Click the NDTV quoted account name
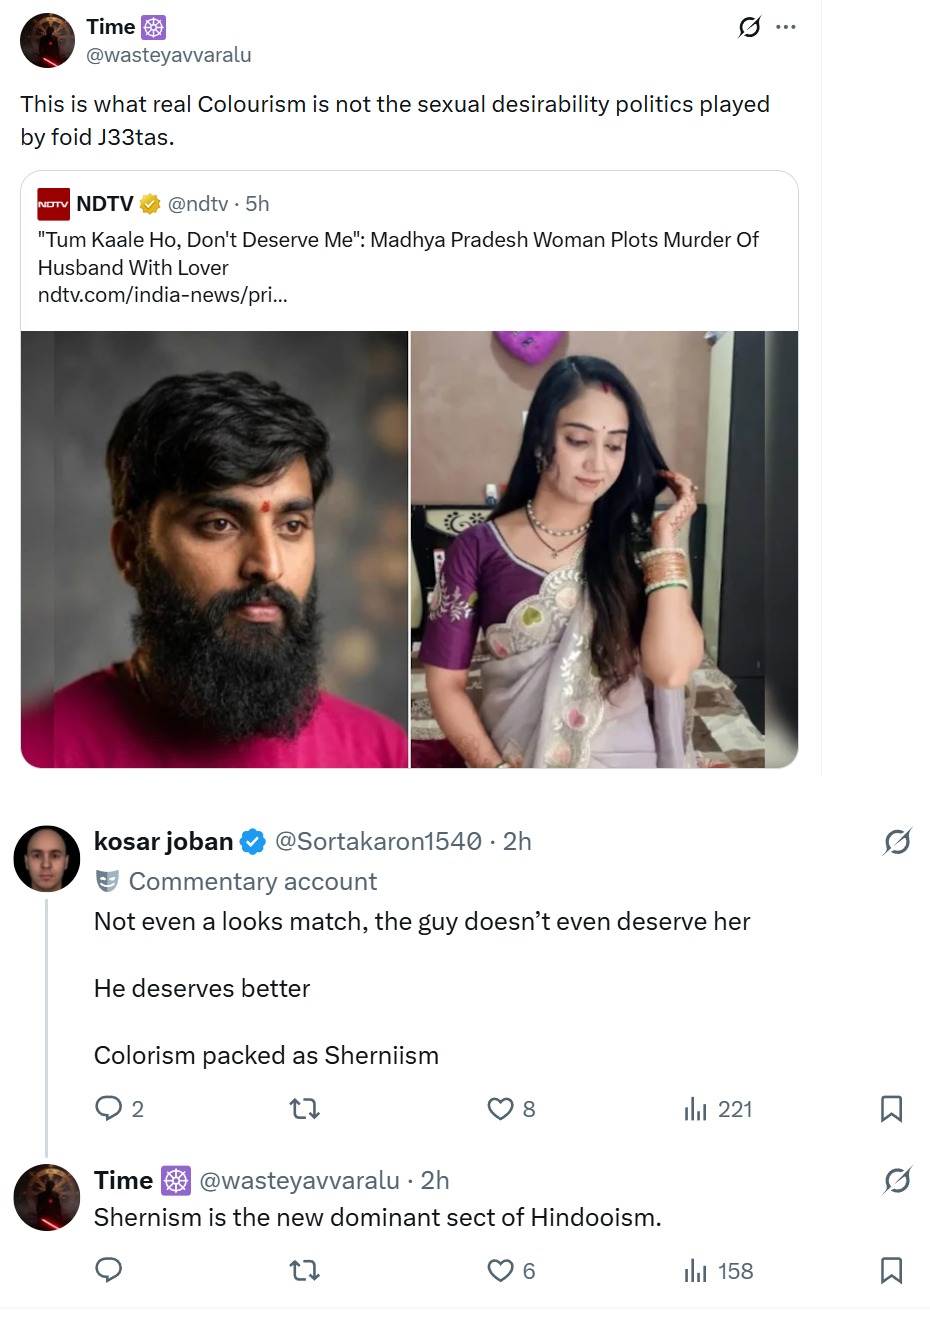The height and width of the screenshot is (1317, 930). (x=105, y=204)
